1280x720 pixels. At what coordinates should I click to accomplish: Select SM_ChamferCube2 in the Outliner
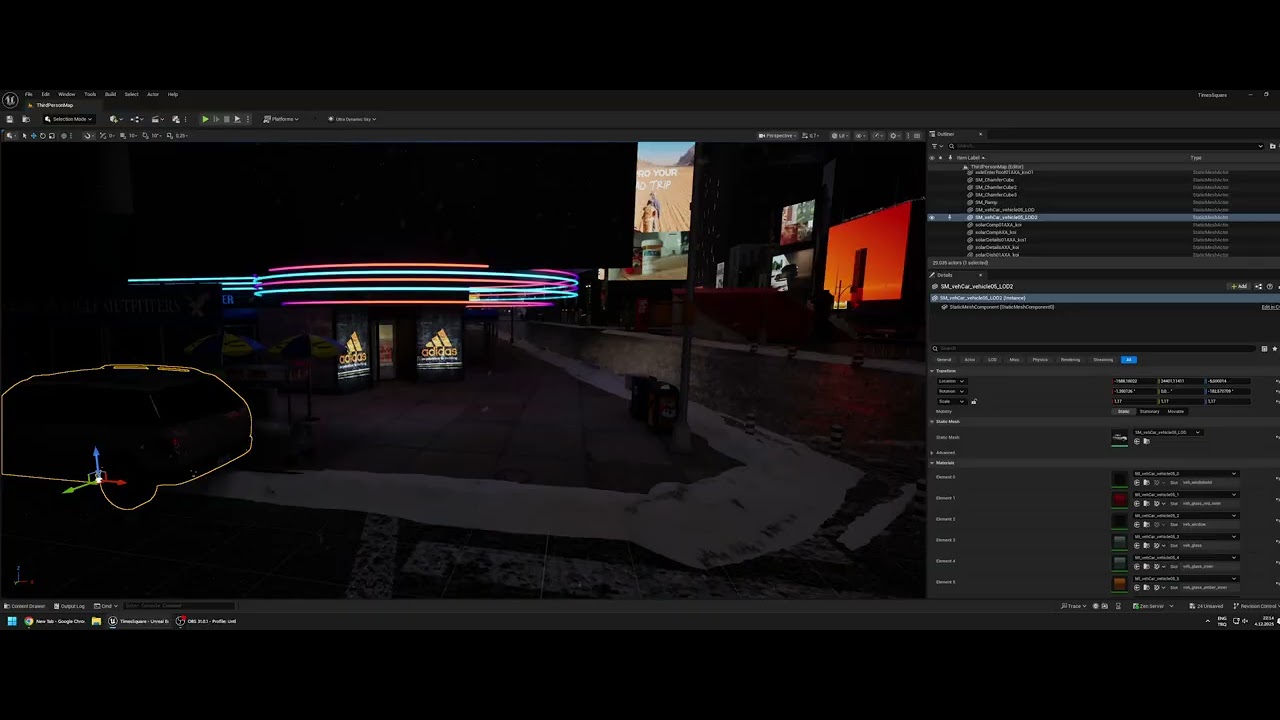[x=995, y=187]
